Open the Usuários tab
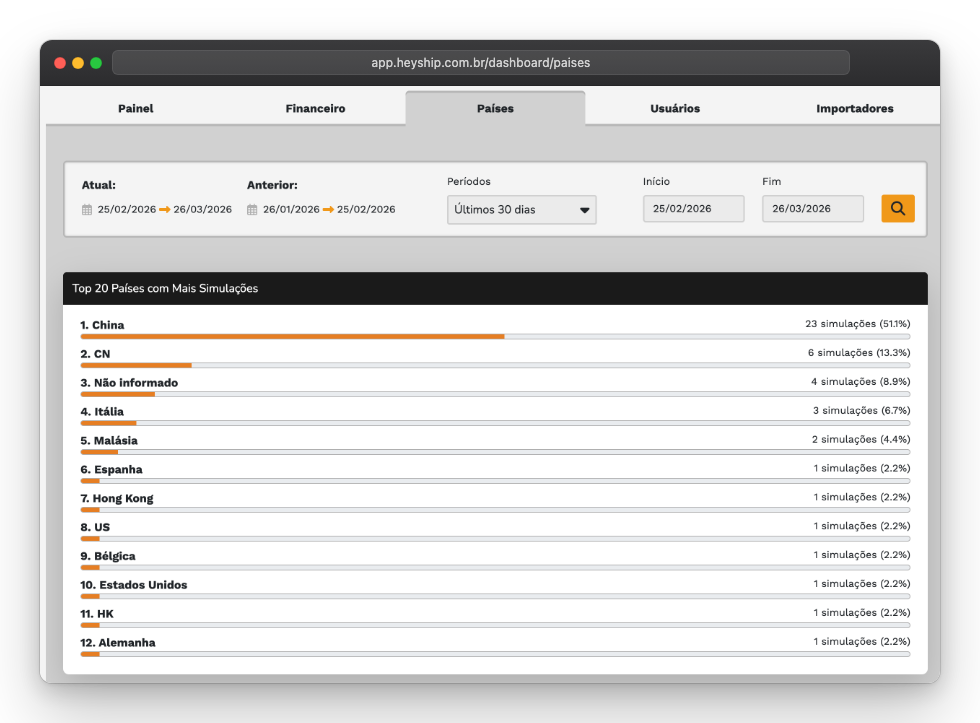Image resolution: width=980 pixels, height=723 pixels. pos(674,108)
